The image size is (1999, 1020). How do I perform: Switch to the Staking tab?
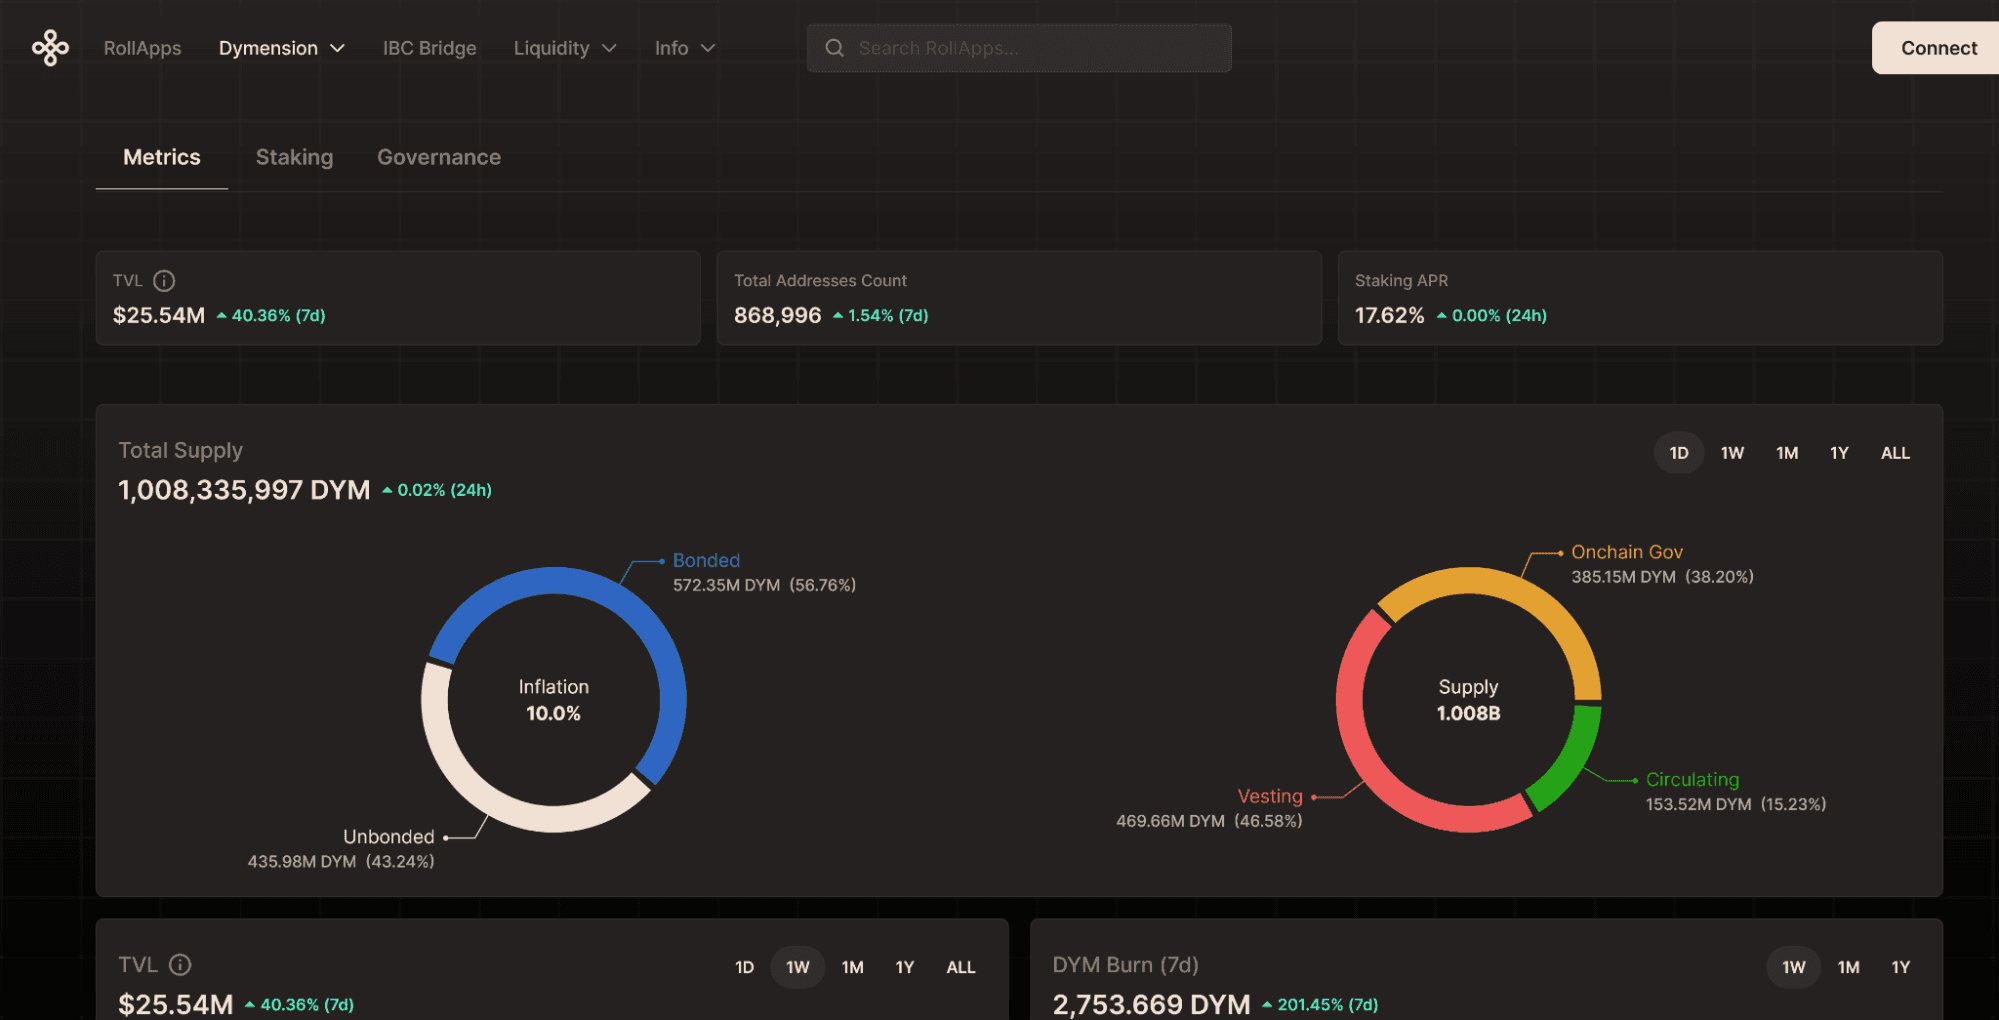[294, 157]
